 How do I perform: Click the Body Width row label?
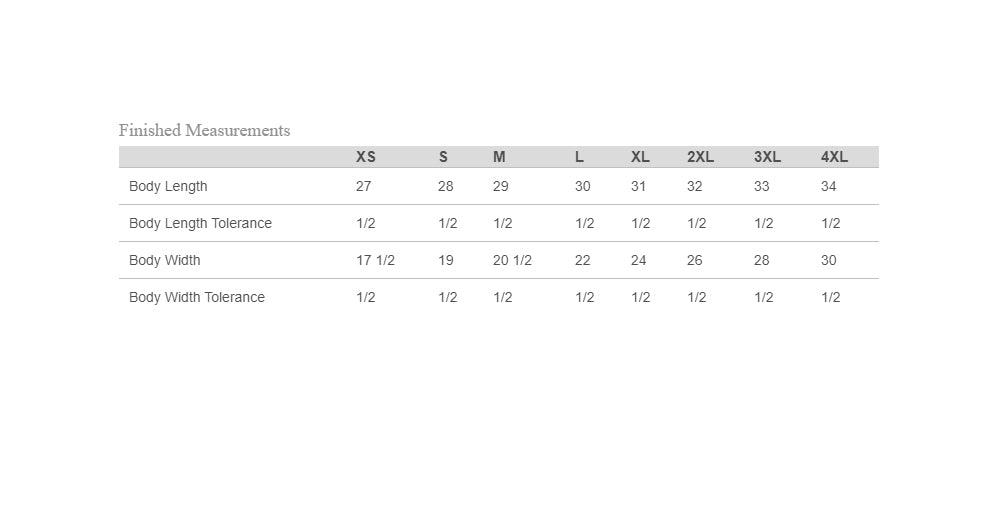pyautogui.click(x=165, y=260)
